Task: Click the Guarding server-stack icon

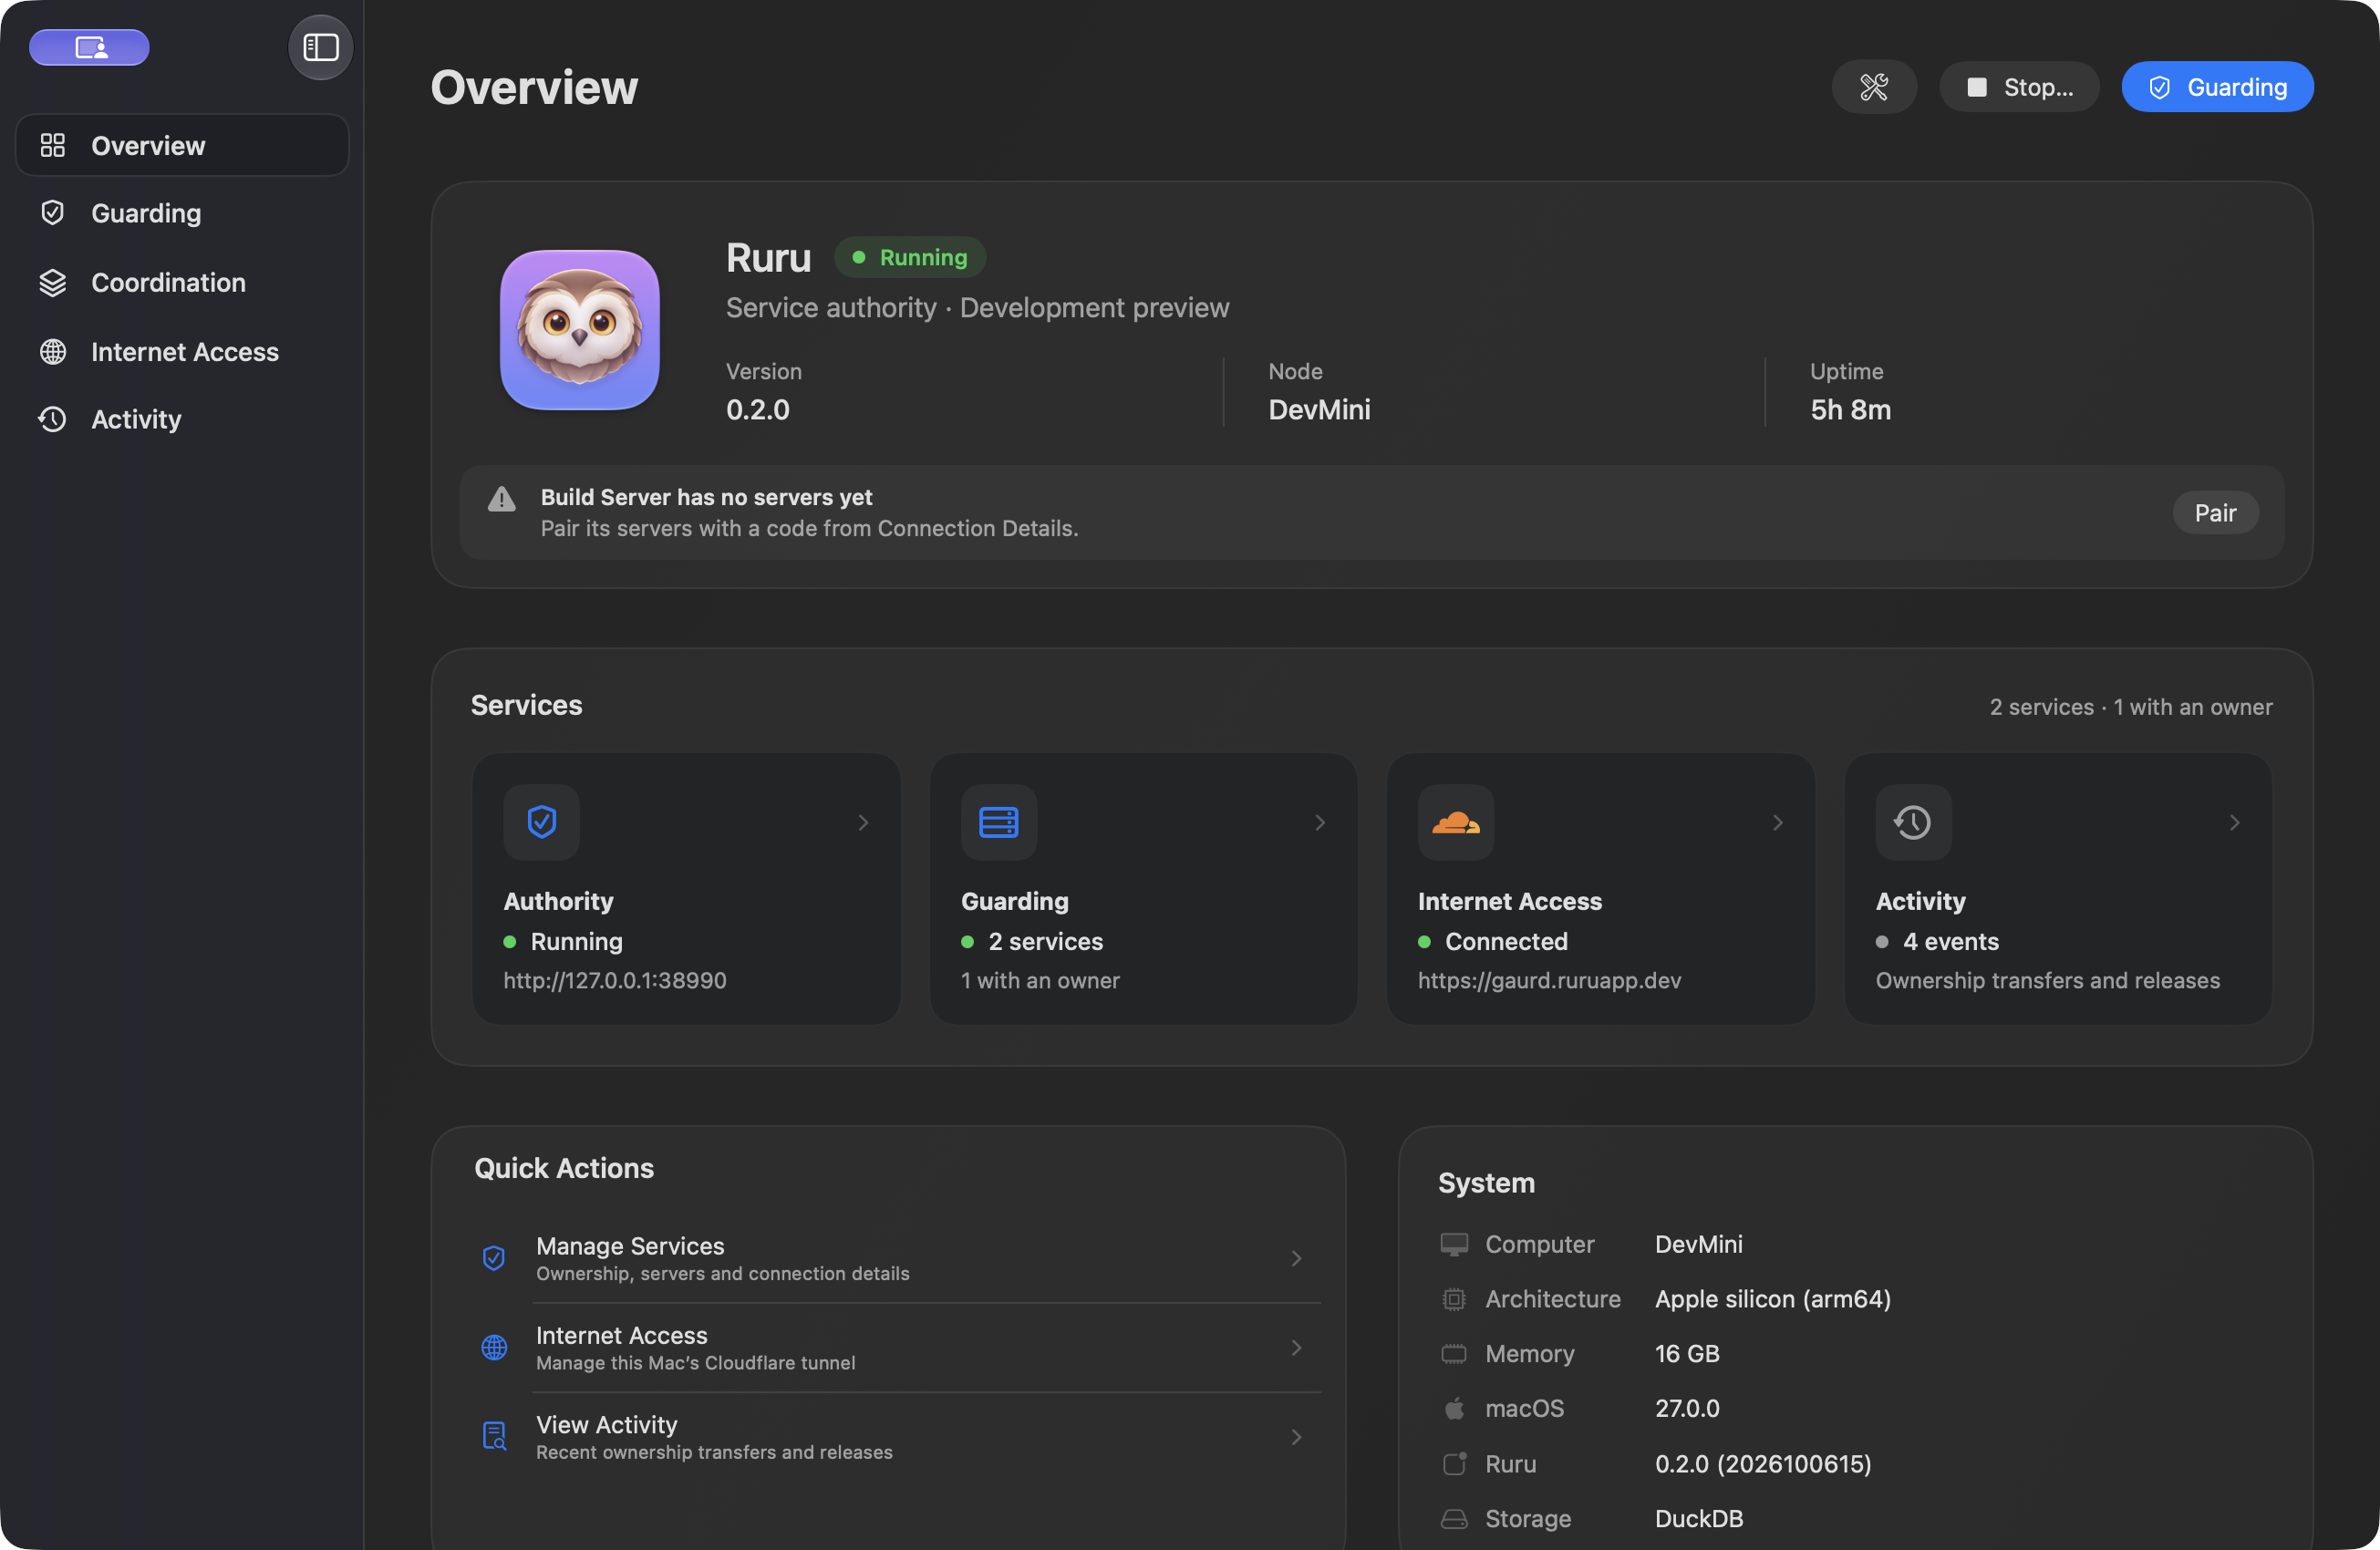Action: pos(998,822)
